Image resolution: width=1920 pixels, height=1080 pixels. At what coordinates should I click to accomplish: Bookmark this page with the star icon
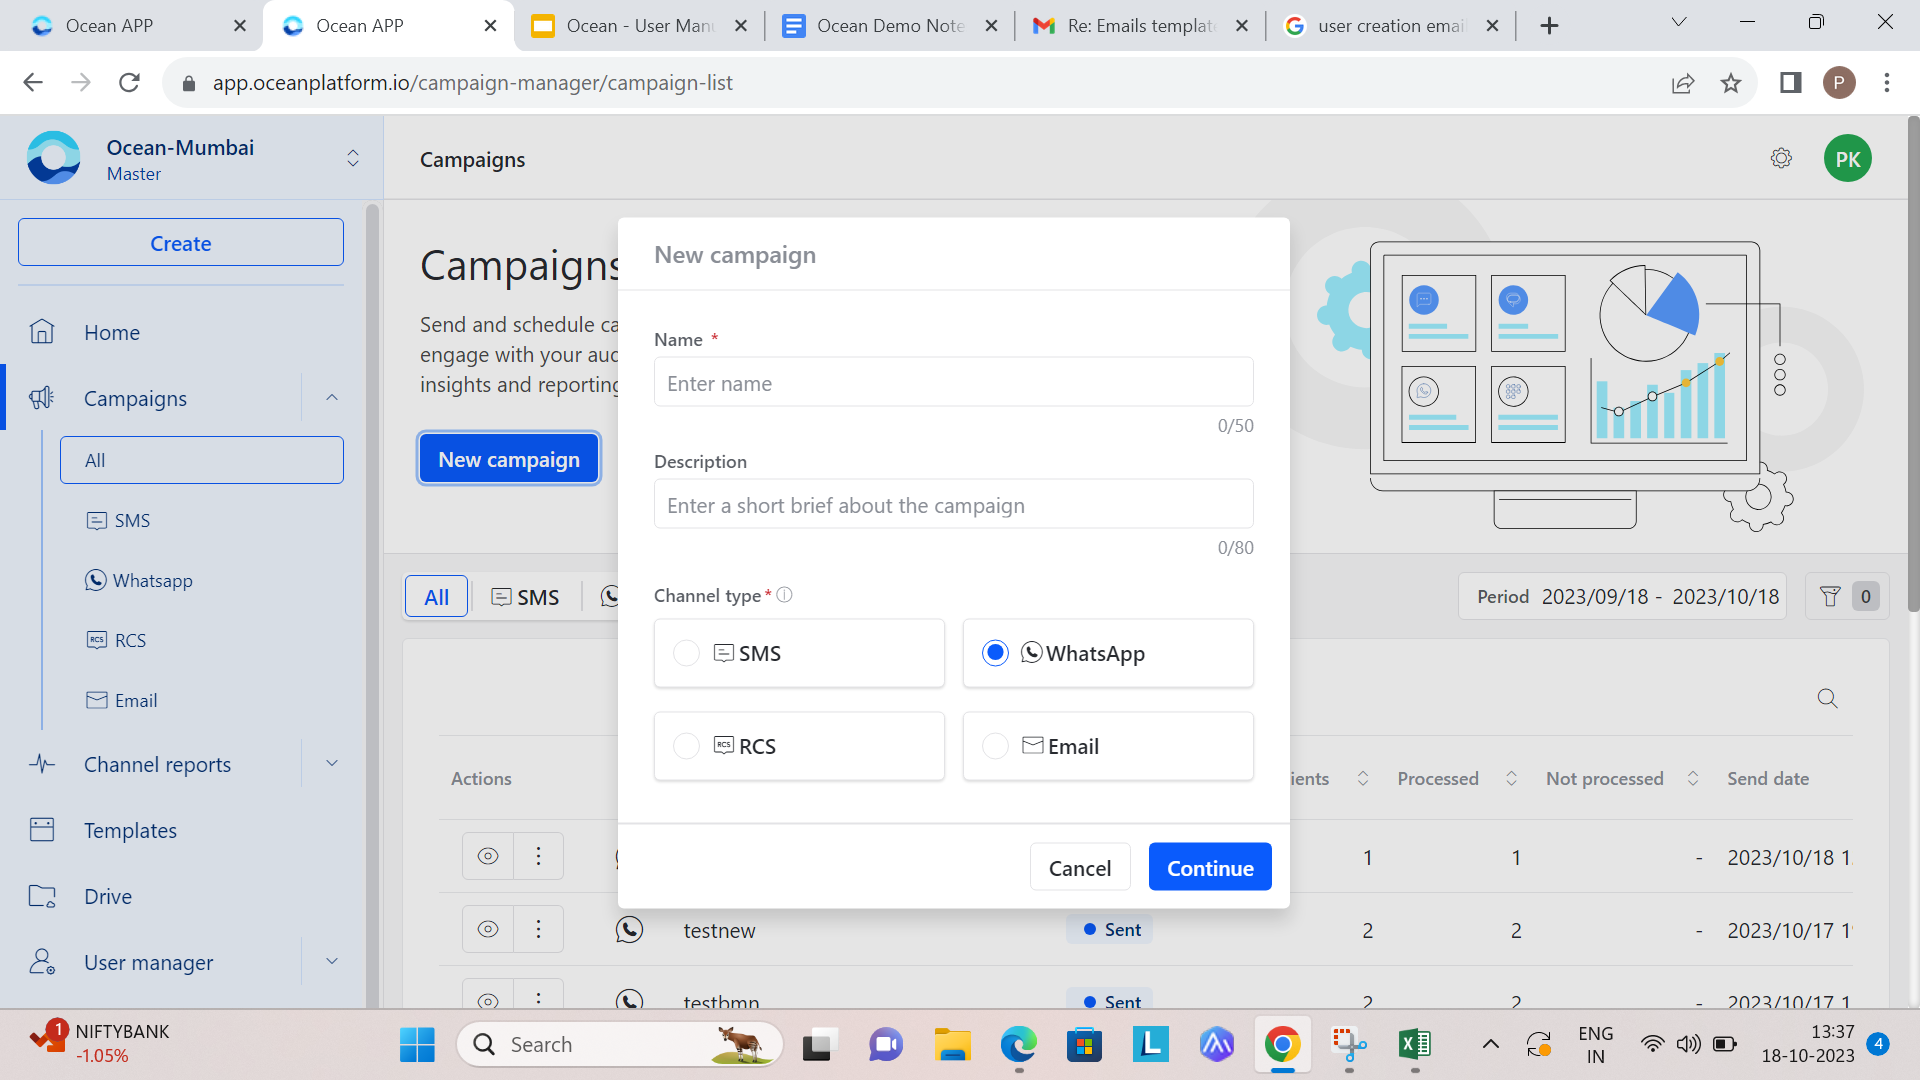point(1731,83)
